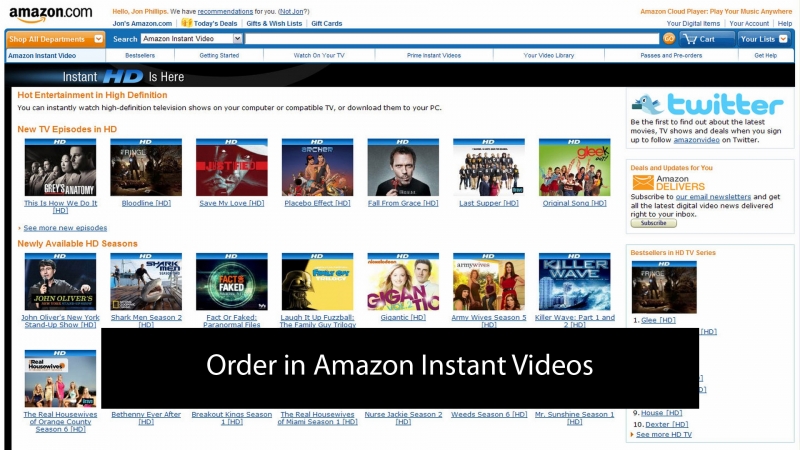
Task: Click the Twitter bird logo
Action: [x=648, y=104]
